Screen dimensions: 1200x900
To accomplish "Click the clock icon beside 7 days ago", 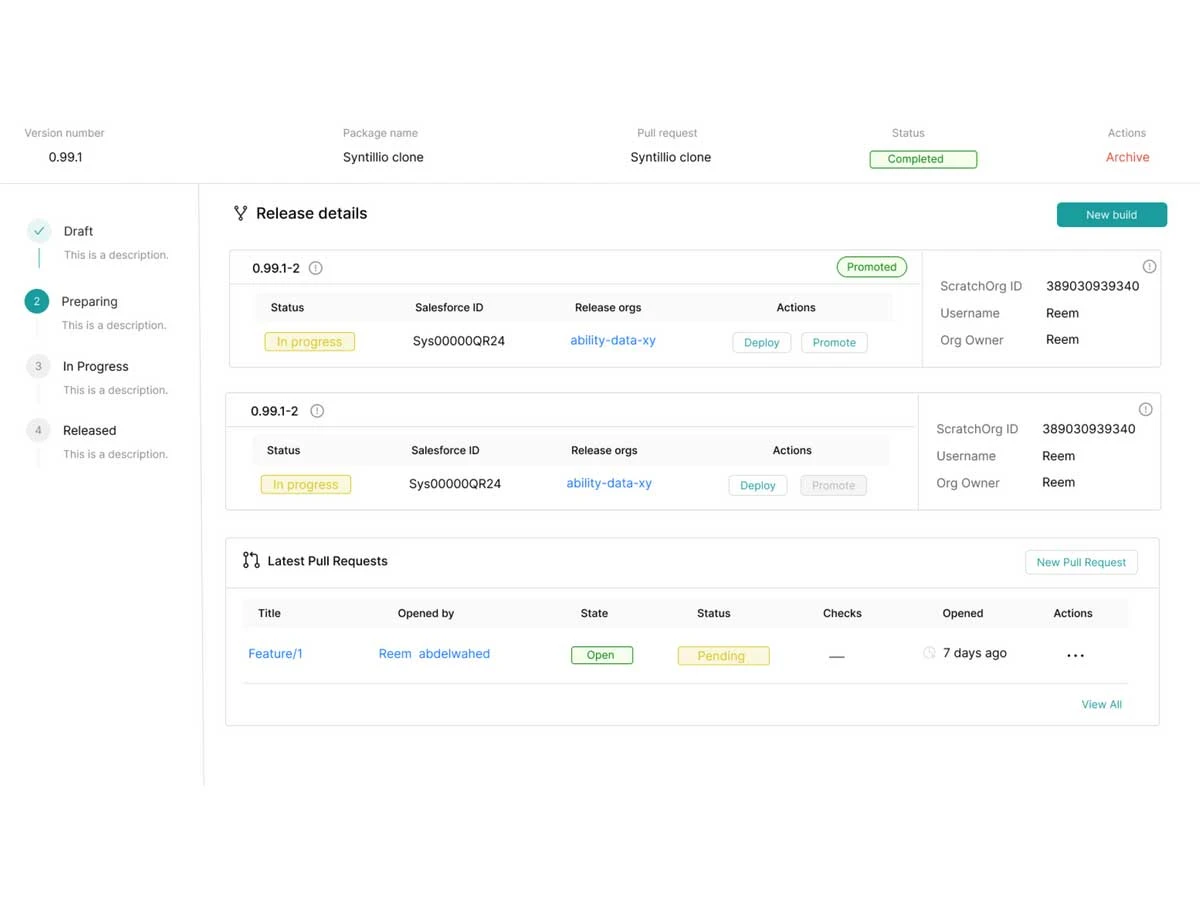I will [x=929, y=653].
